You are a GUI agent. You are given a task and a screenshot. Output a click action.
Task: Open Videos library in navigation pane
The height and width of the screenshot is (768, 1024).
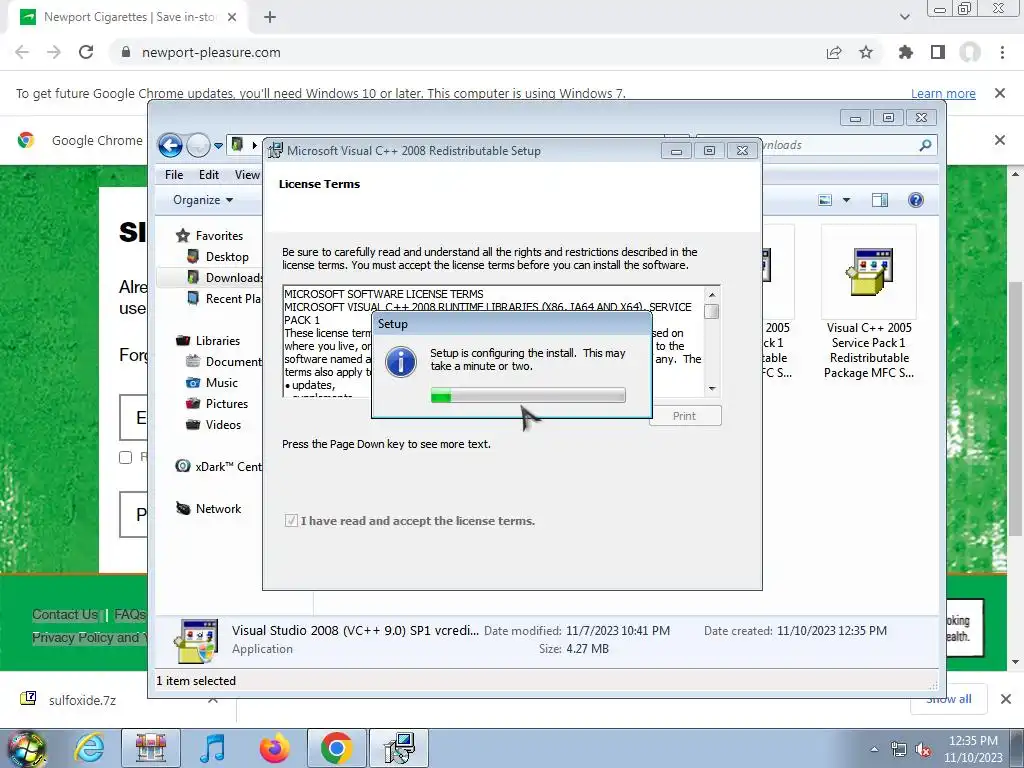click(214, 424)
